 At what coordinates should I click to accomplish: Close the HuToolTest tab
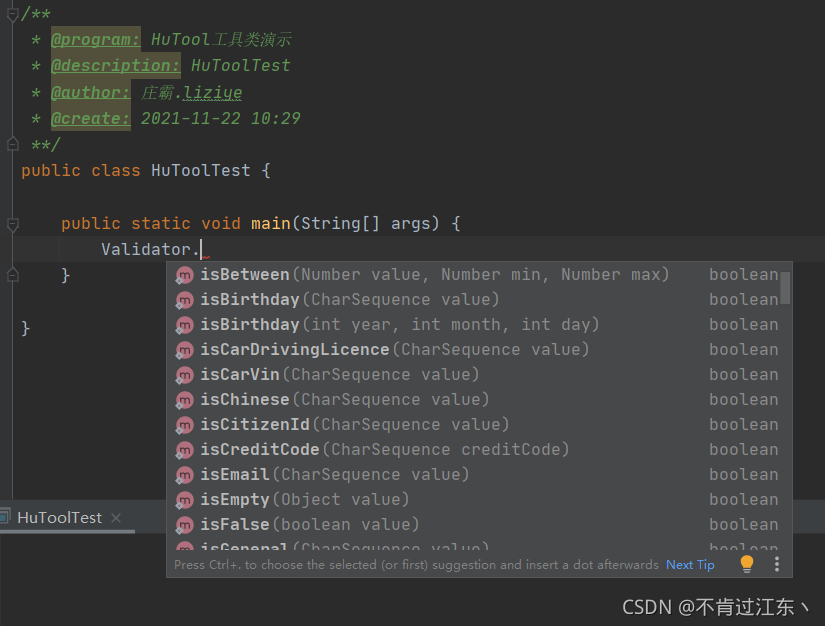pos(116,518)
